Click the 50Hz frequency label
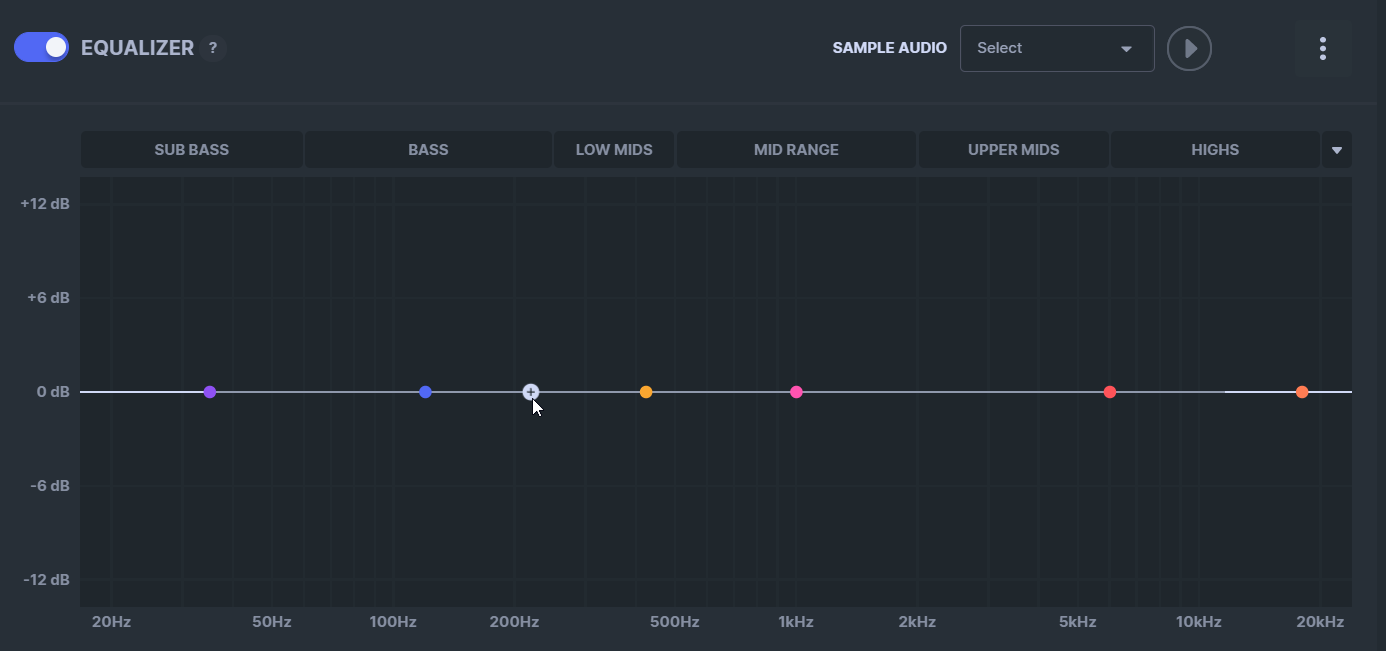 point(272,622)
